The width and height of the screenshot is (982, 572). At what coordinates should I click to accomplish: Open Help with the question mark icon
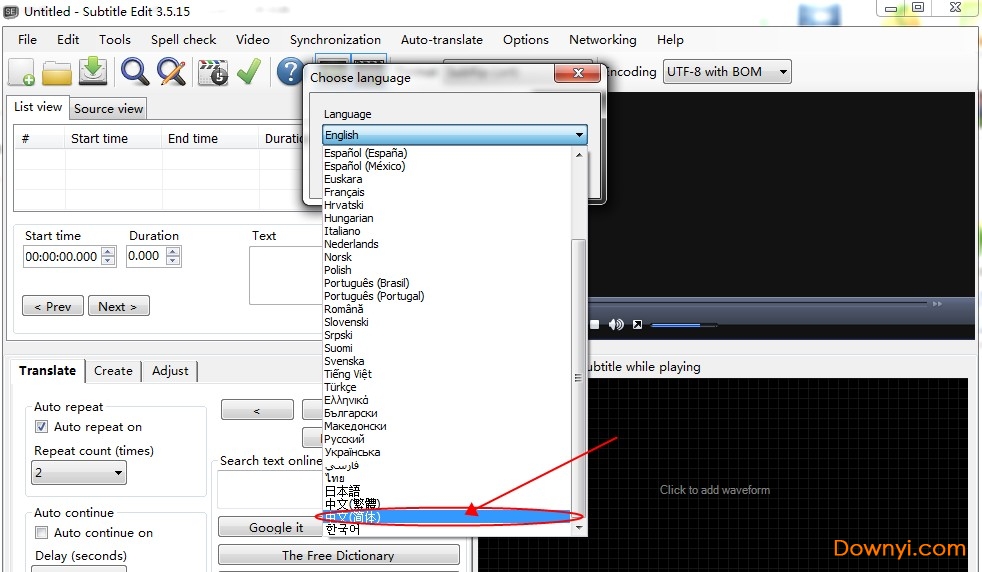tap(289, 72)
